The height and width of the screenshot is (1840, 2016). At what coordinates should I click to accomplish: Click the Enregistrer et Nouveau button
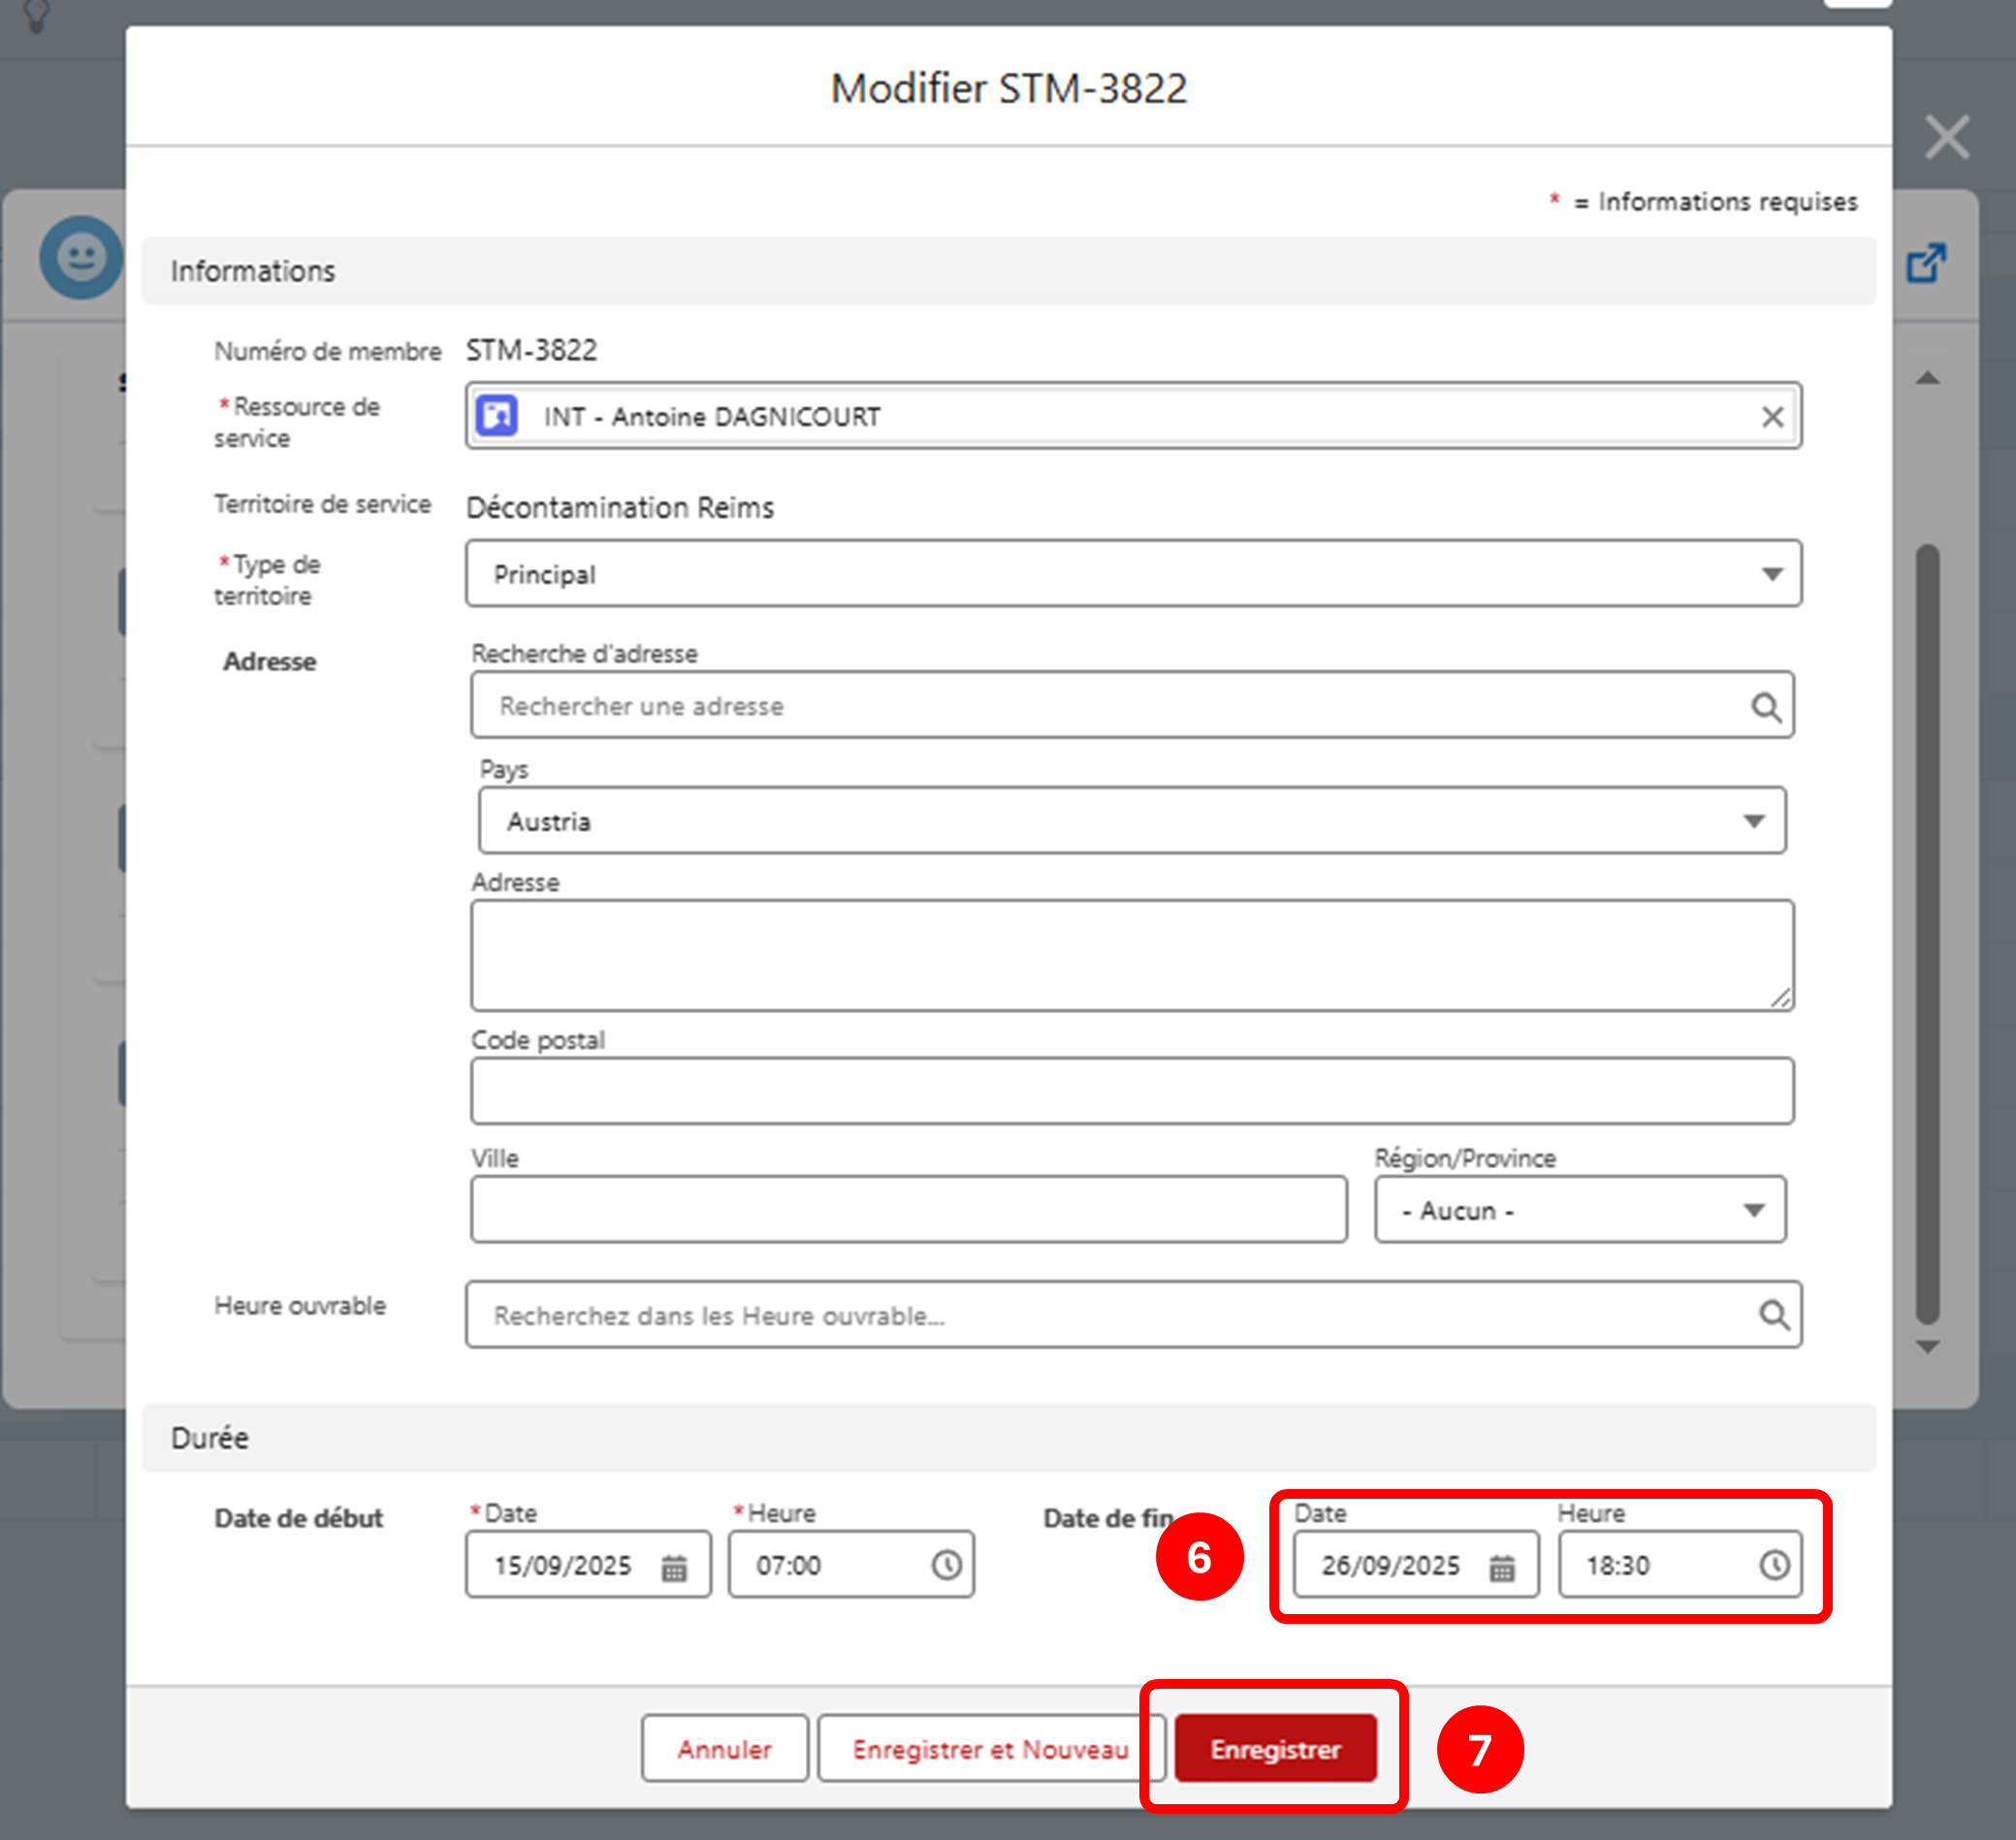pyautogui.click(x=991, y=1749)
